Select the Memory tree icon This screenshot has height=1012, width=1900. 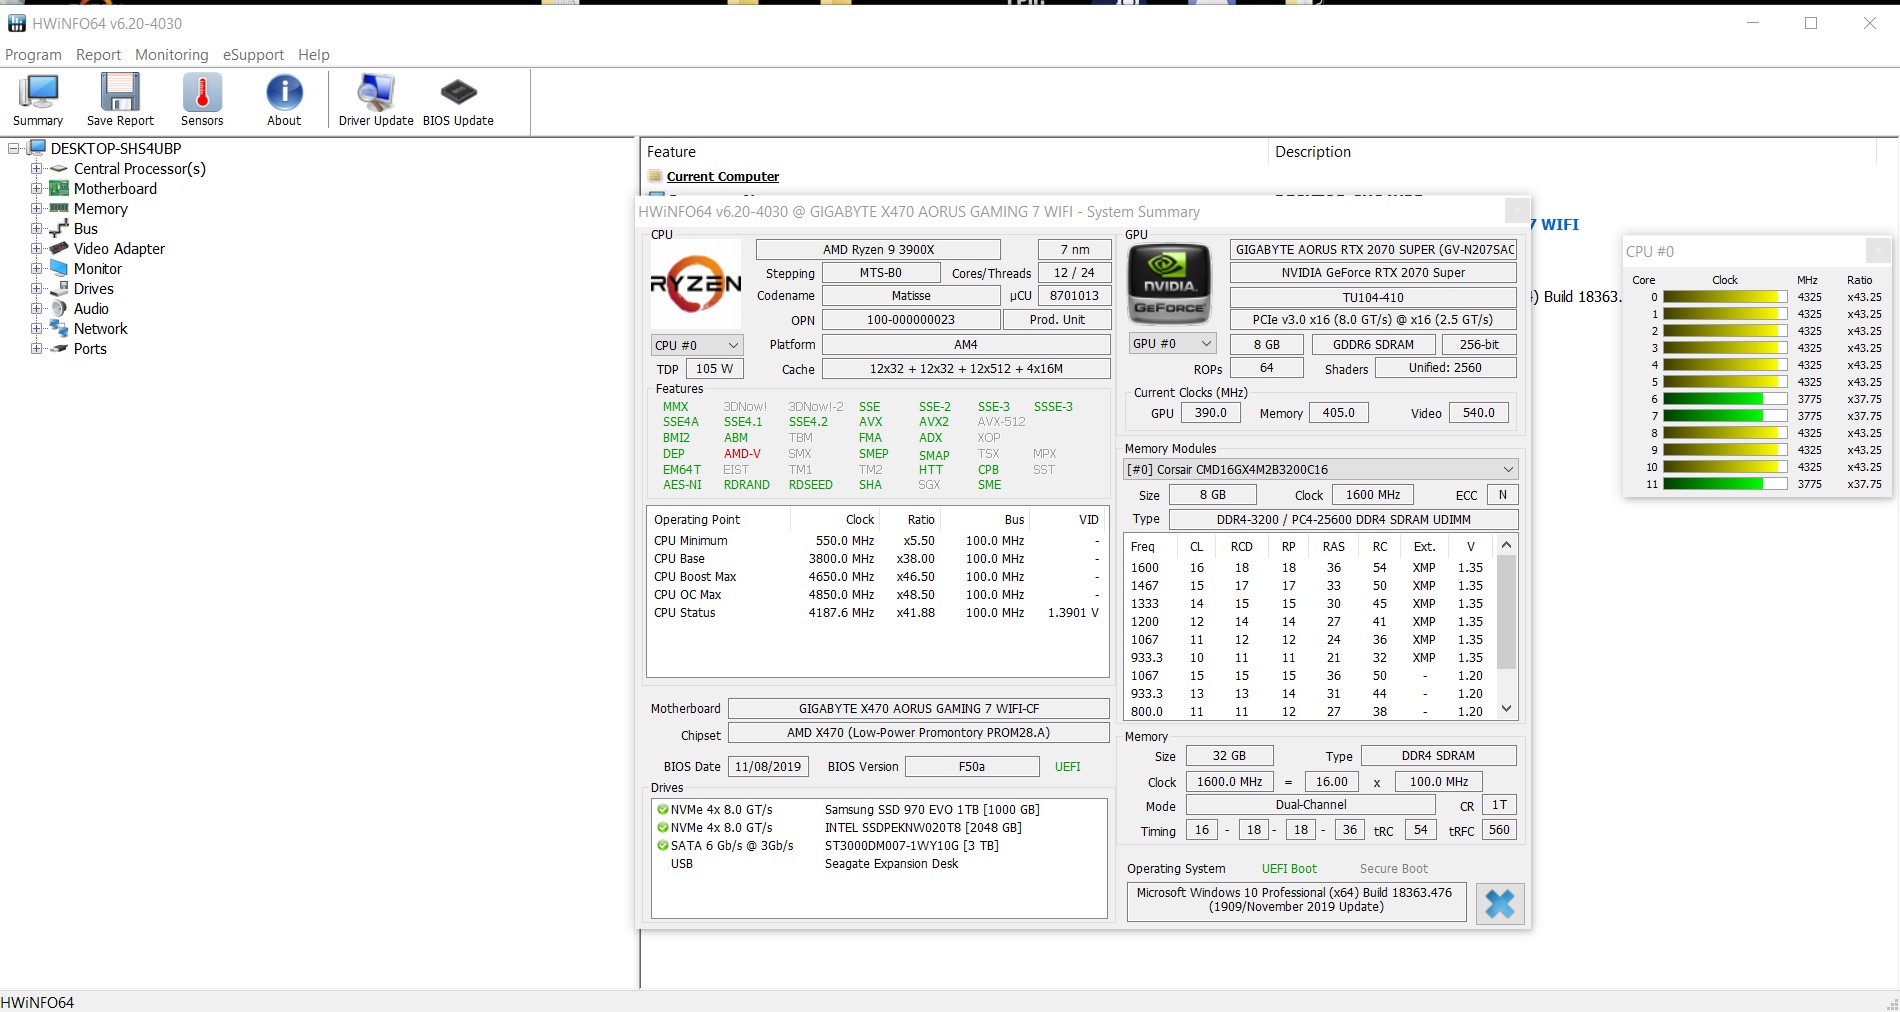coord(59,209)
